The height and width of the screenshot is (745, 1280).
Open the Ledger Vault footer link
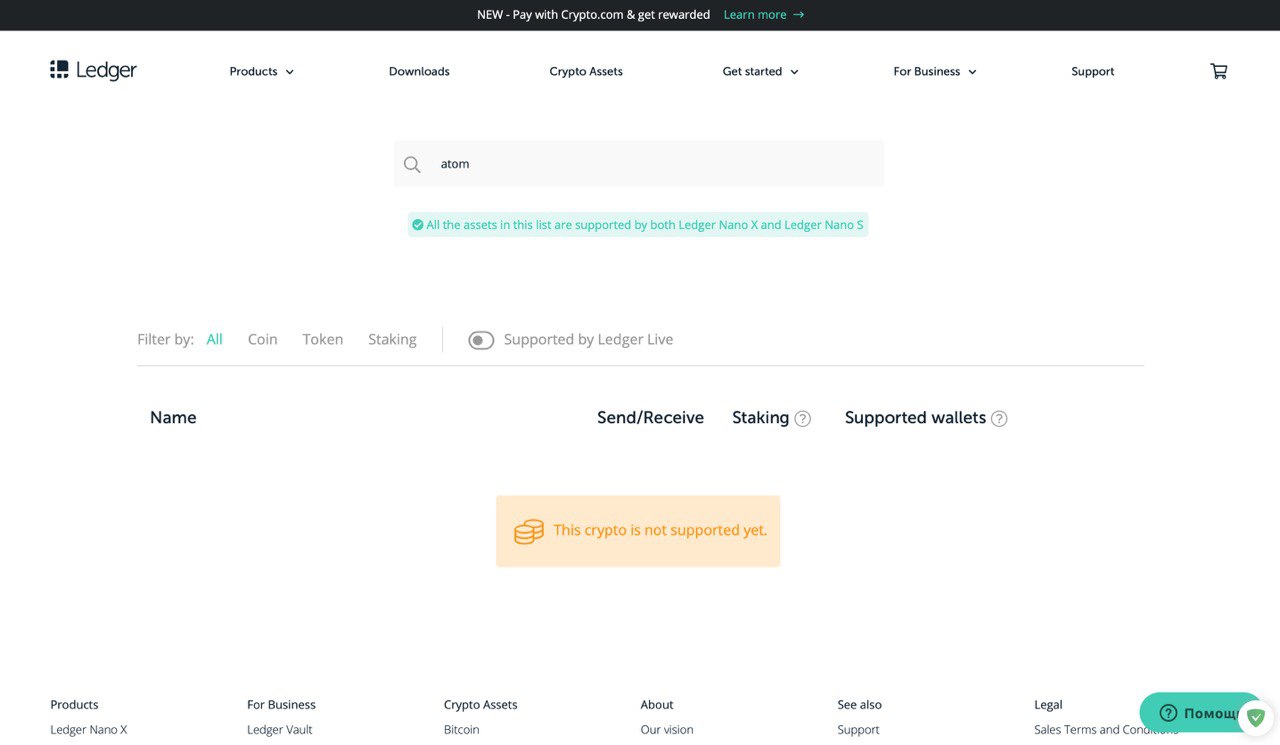[279, 730]
